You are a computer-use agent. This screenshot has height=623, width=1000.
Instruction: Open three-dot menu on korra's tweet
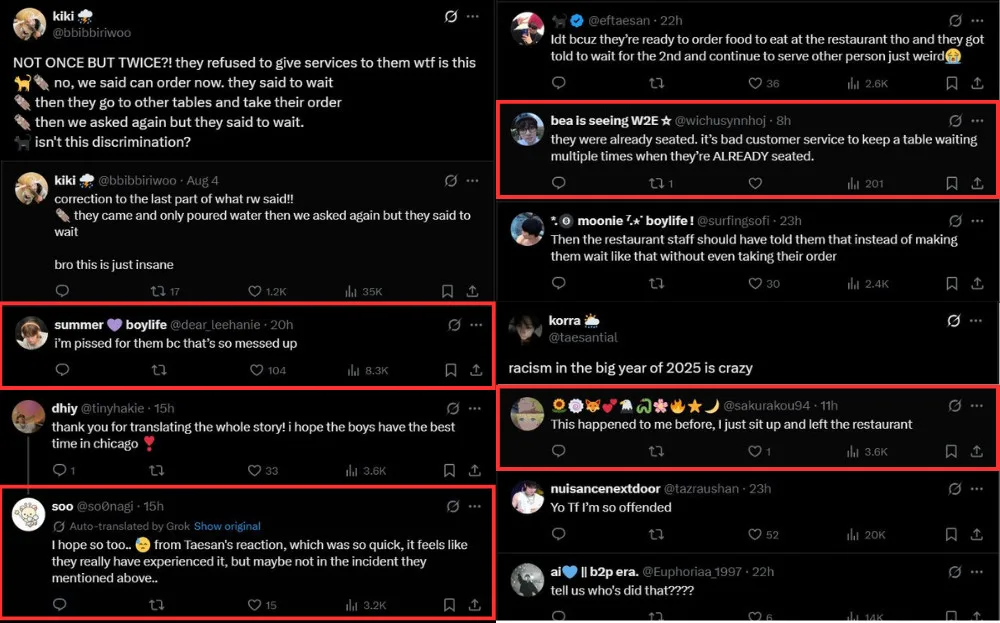(x=979, y=321)
